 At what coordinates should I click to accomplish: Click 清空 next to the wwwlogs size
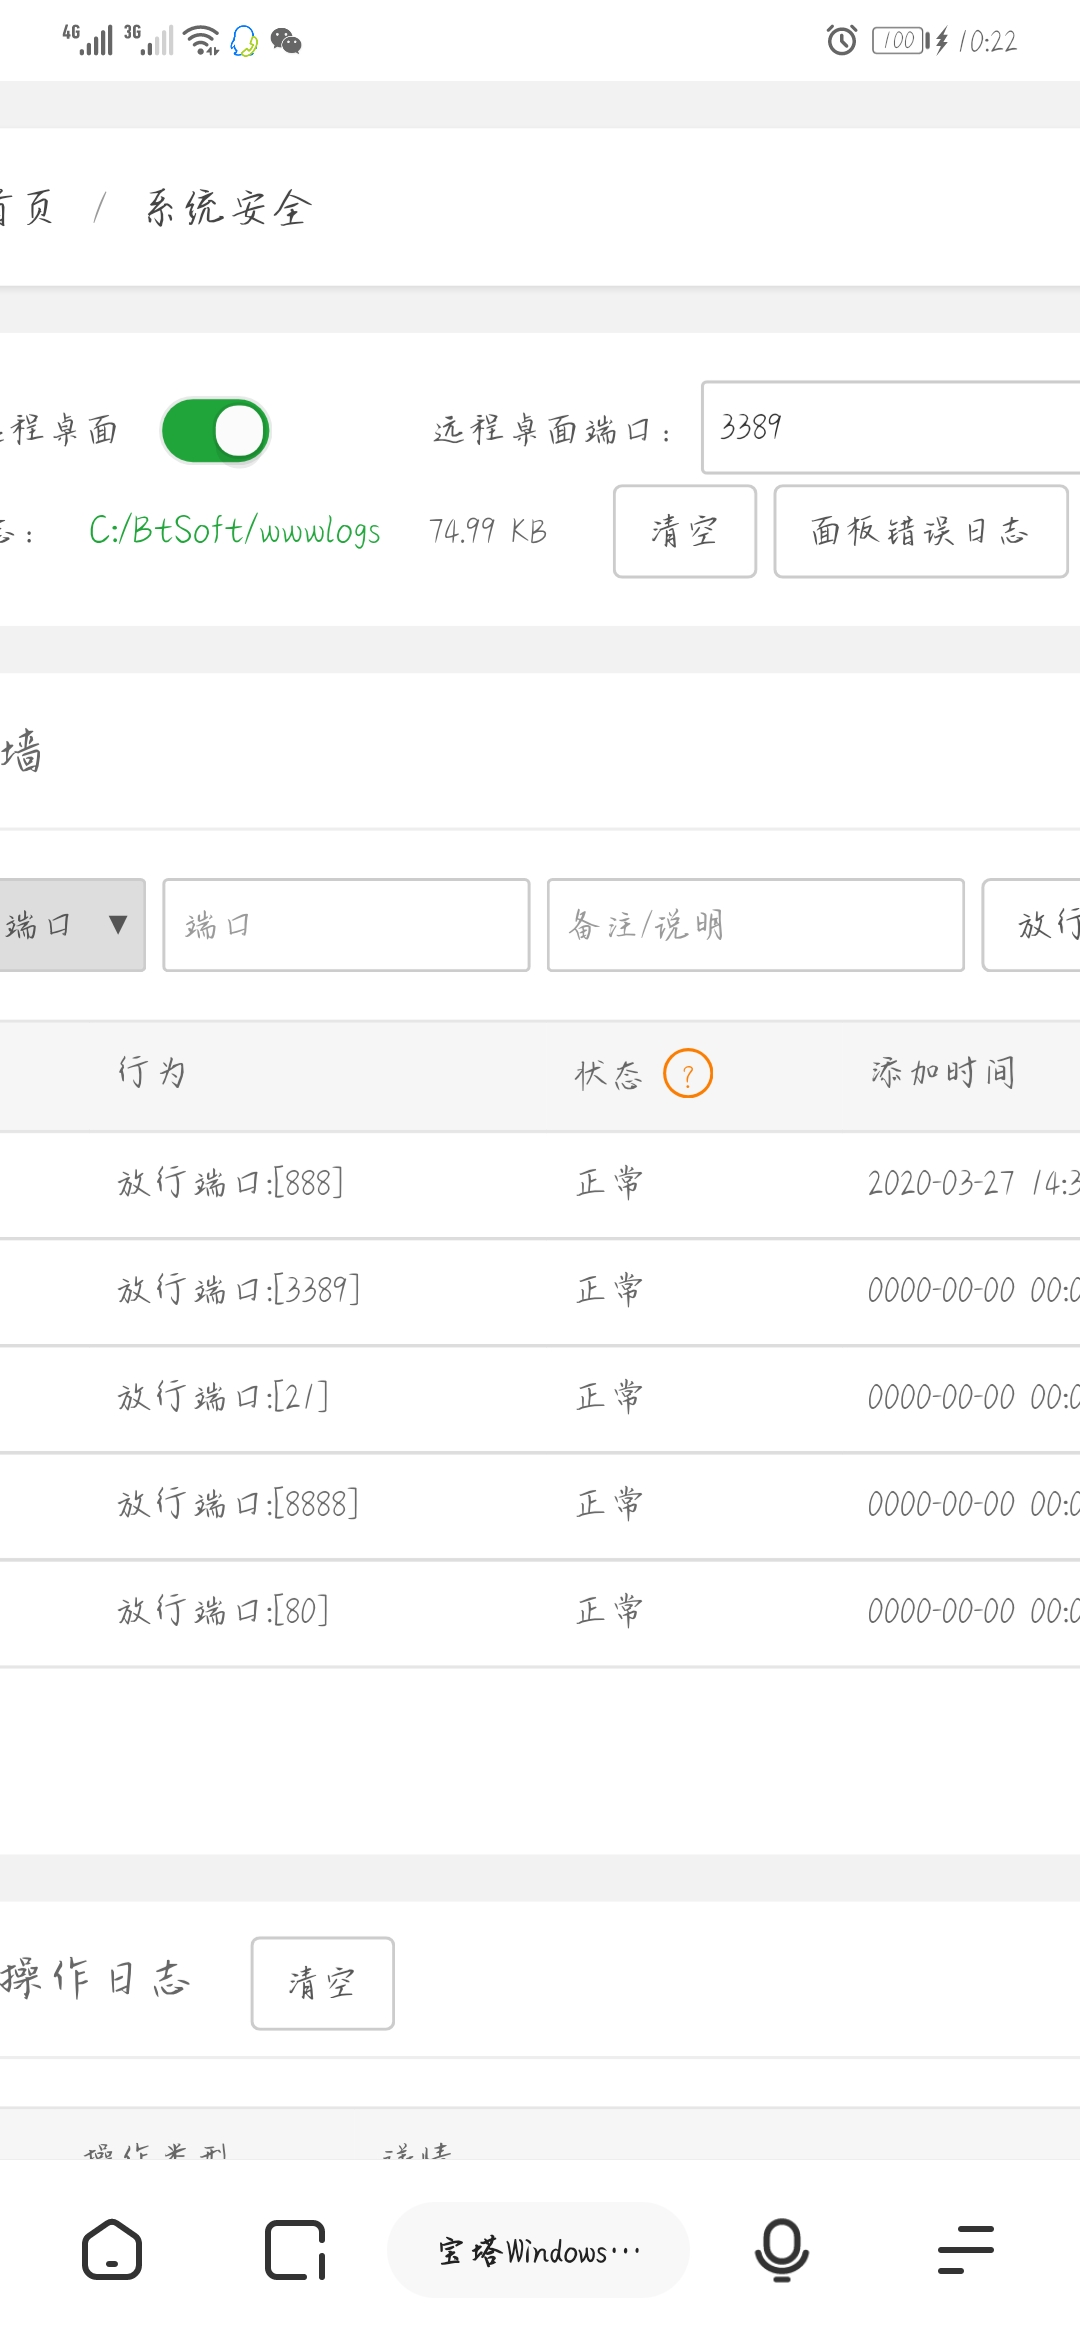pyautogui.click(x=684, y=531)
